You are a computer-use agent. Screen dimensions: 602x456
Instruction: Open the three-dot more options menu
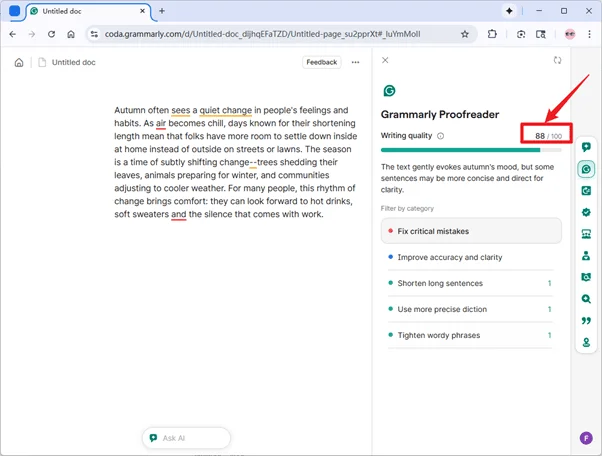pos(356,62)
